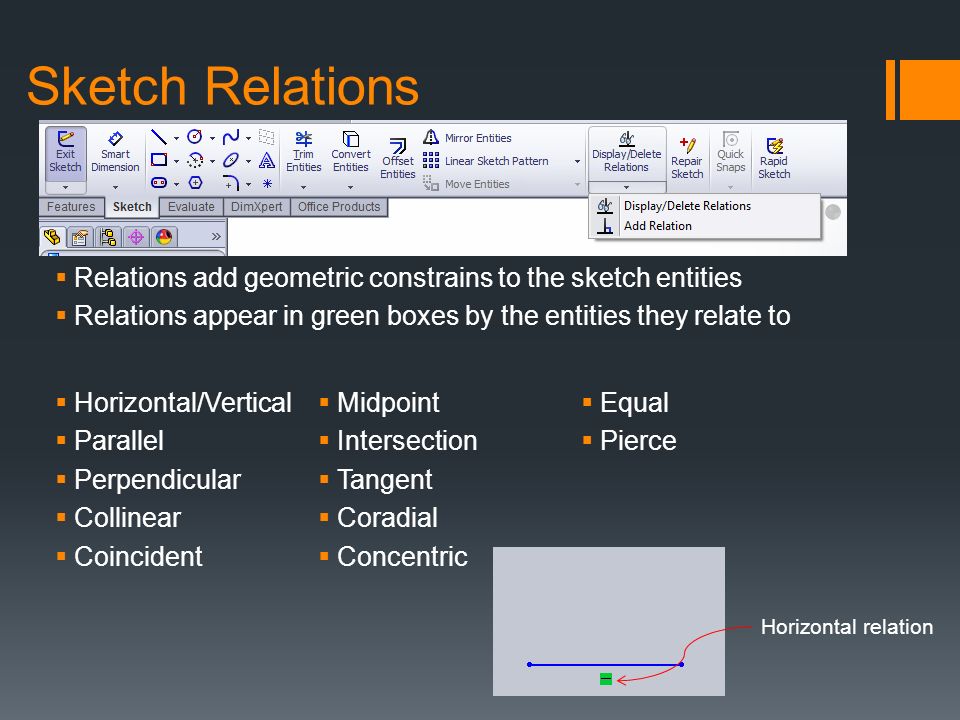Switch to the Features tab
Screen dimensions: 960x720
71,207
